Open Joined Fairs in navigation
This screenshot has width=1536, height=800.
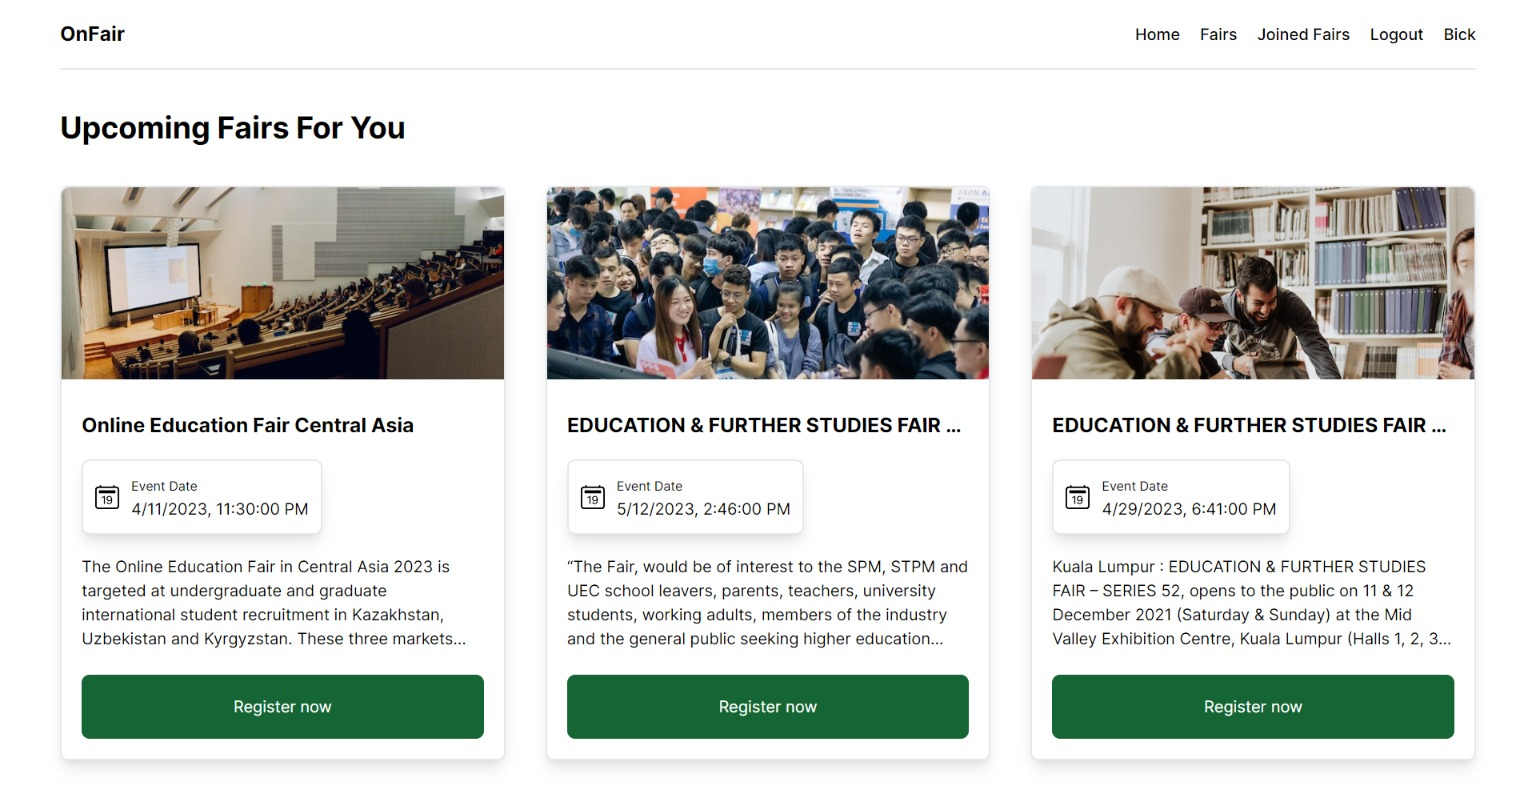[x=1303, y=34]
